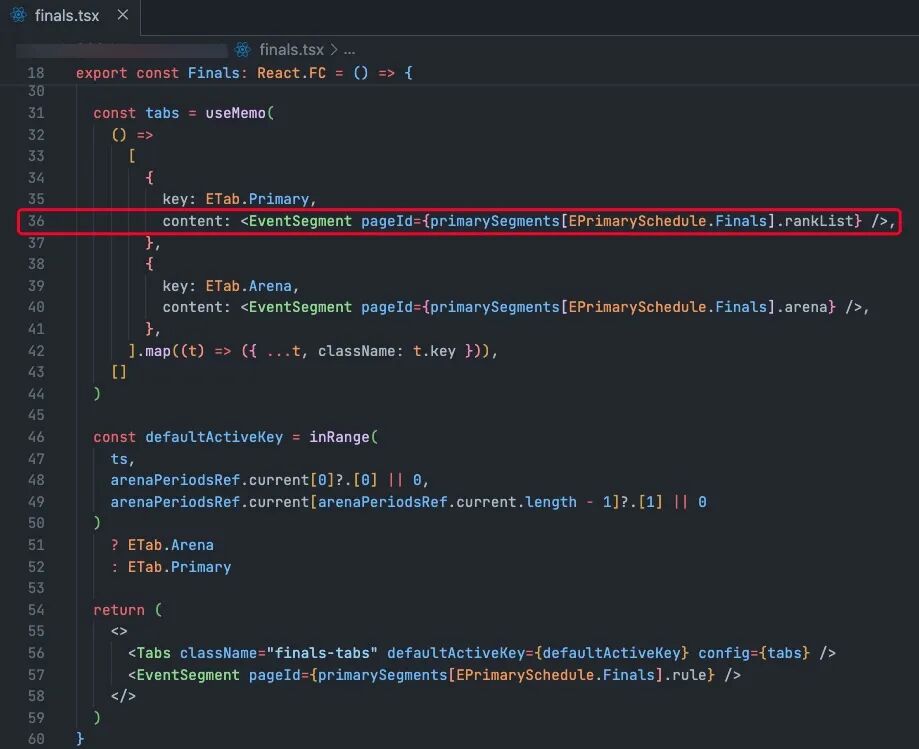Place cursor on useMemo call
Image resolution: width=919 pixels, height=749 pixels.
point(235,113)
